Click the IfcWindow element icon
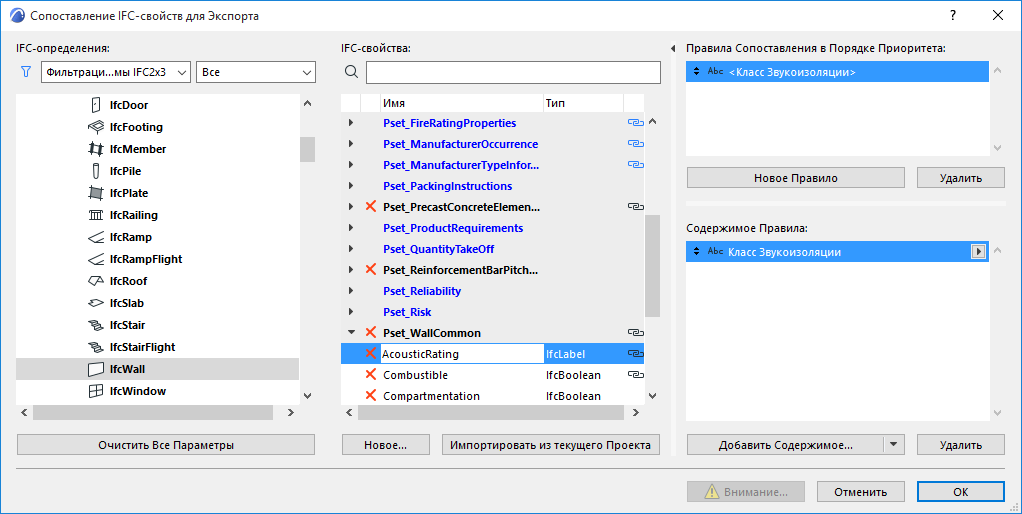Viewport: 1022px width, 514px height. pos(96,391)
